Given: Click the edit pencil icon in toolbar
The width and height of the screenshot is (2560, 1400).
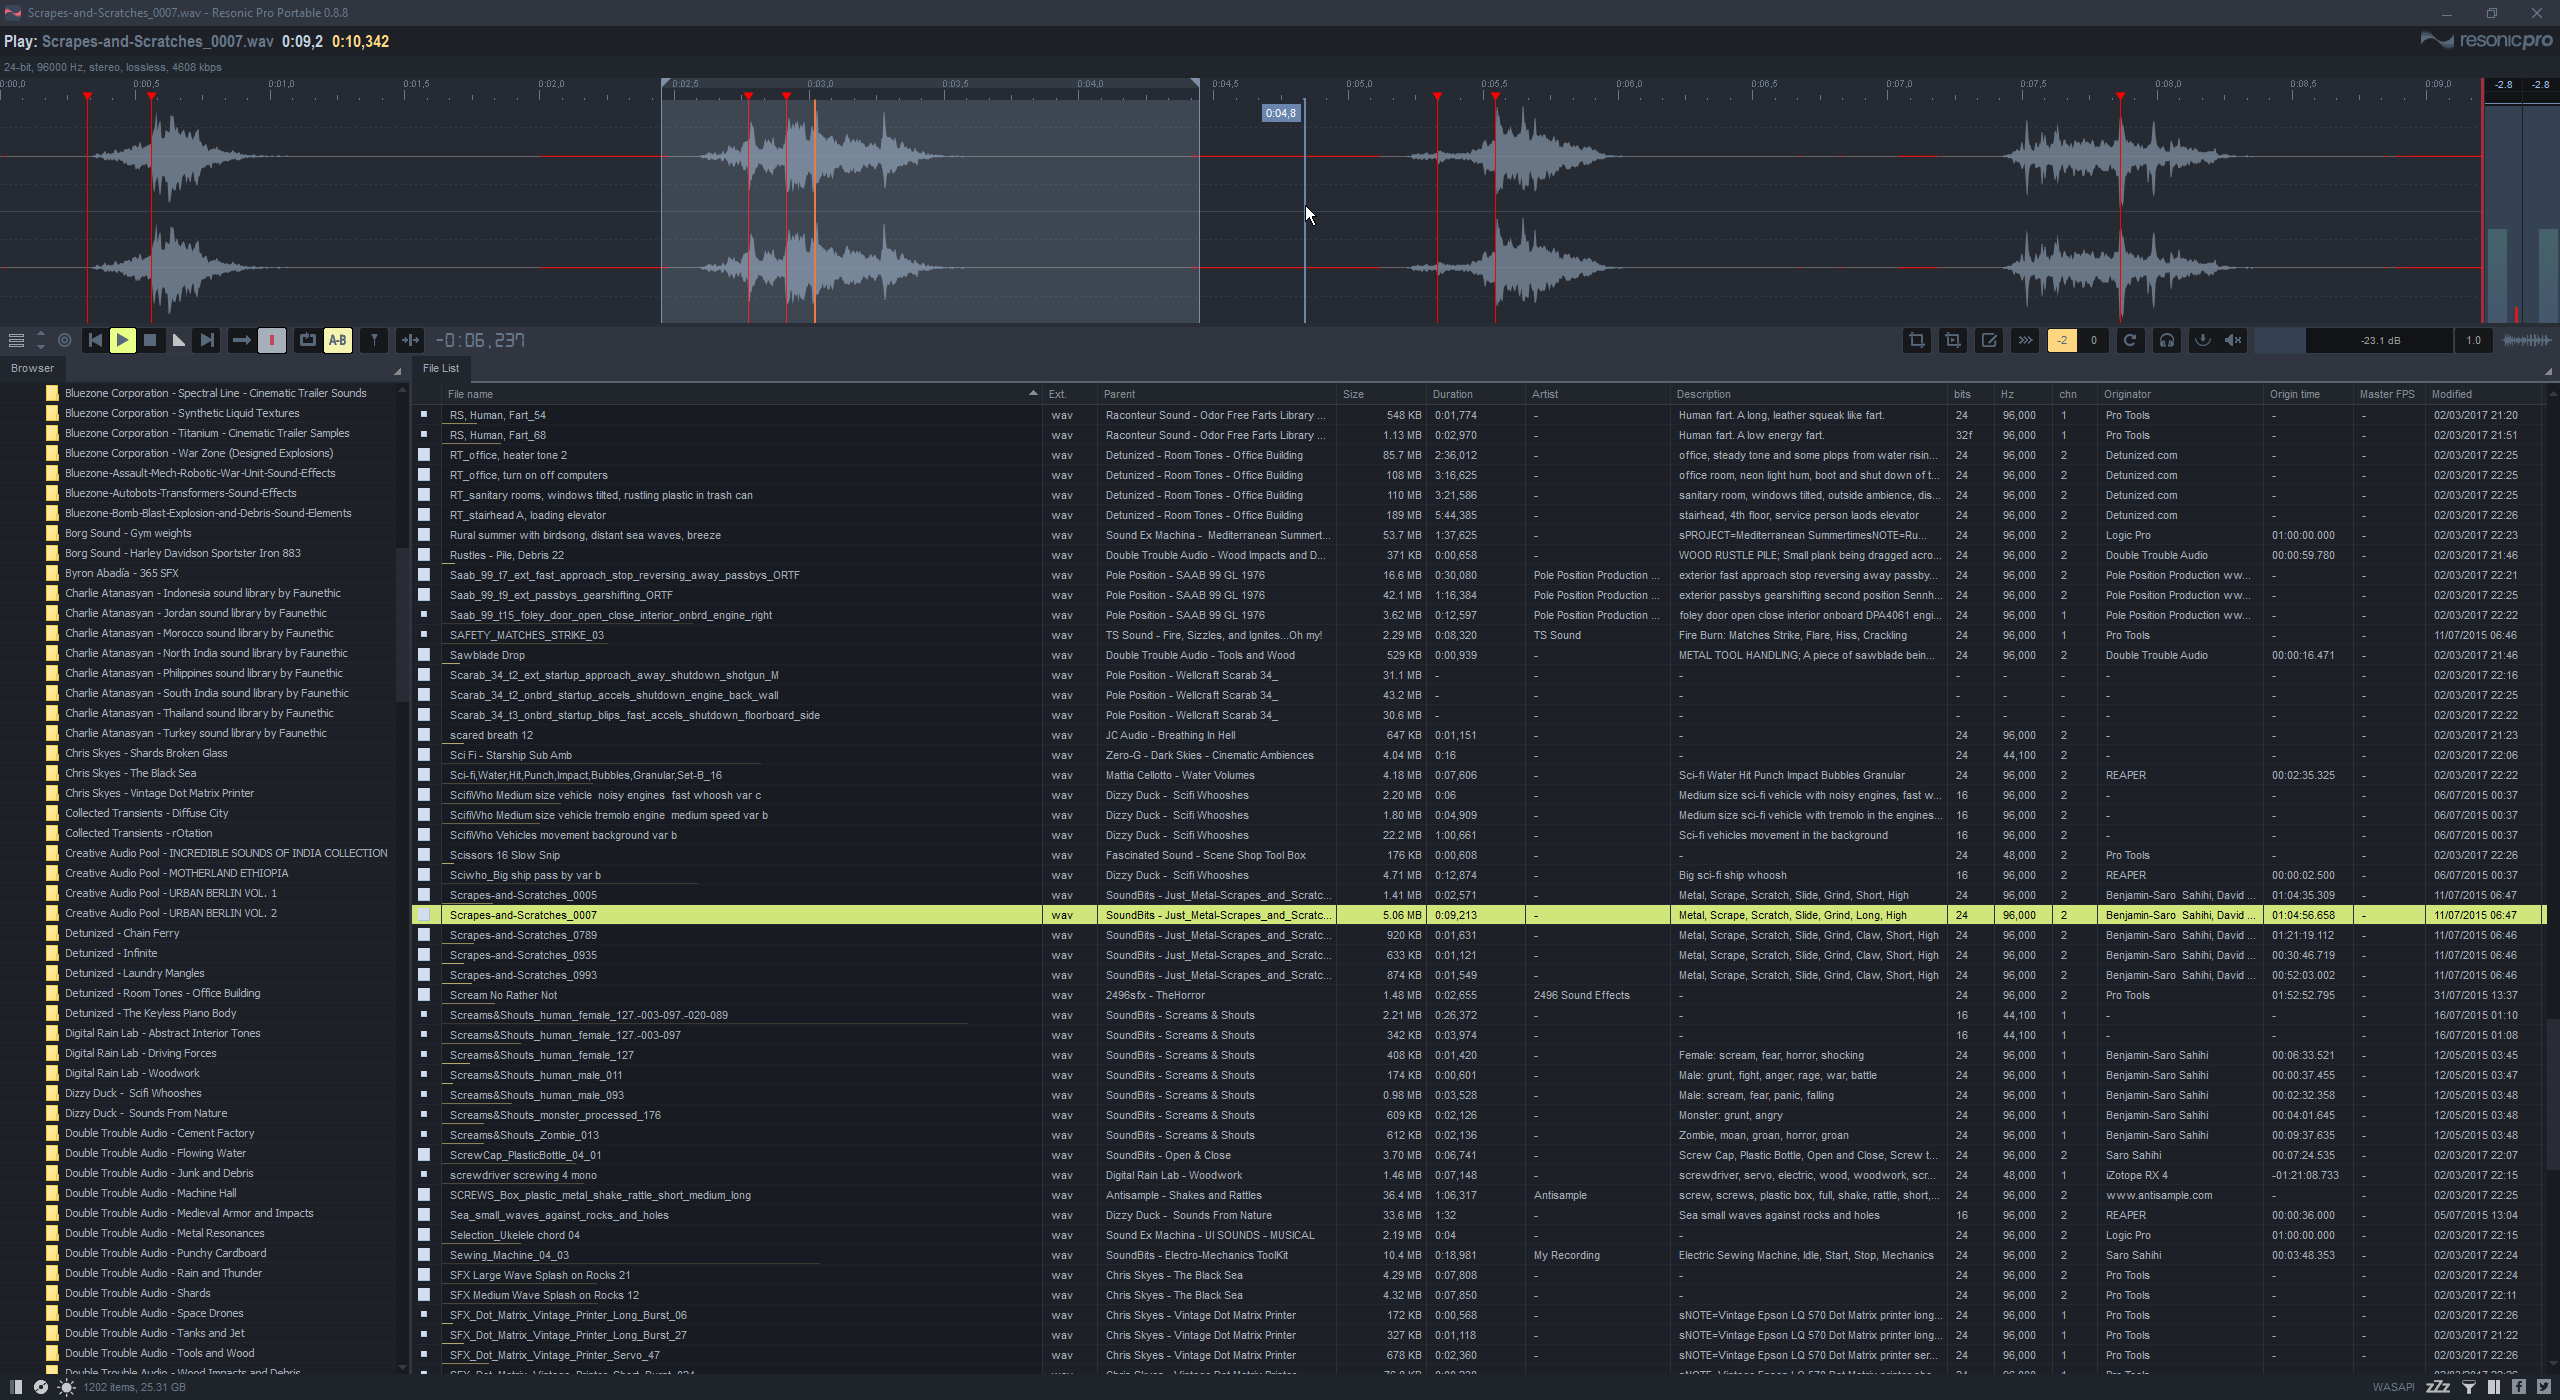Looking at the screenshot, I should pyautogui.click(x=1989, y=340).
